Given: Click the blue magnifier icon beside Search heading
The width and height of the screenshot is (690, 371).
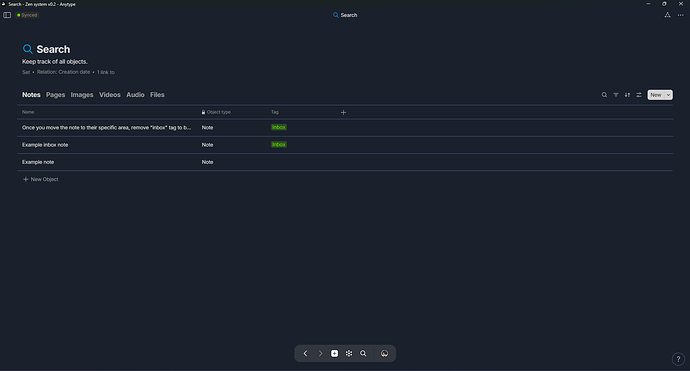Looking at the screenshot, I should click(27, 49).
